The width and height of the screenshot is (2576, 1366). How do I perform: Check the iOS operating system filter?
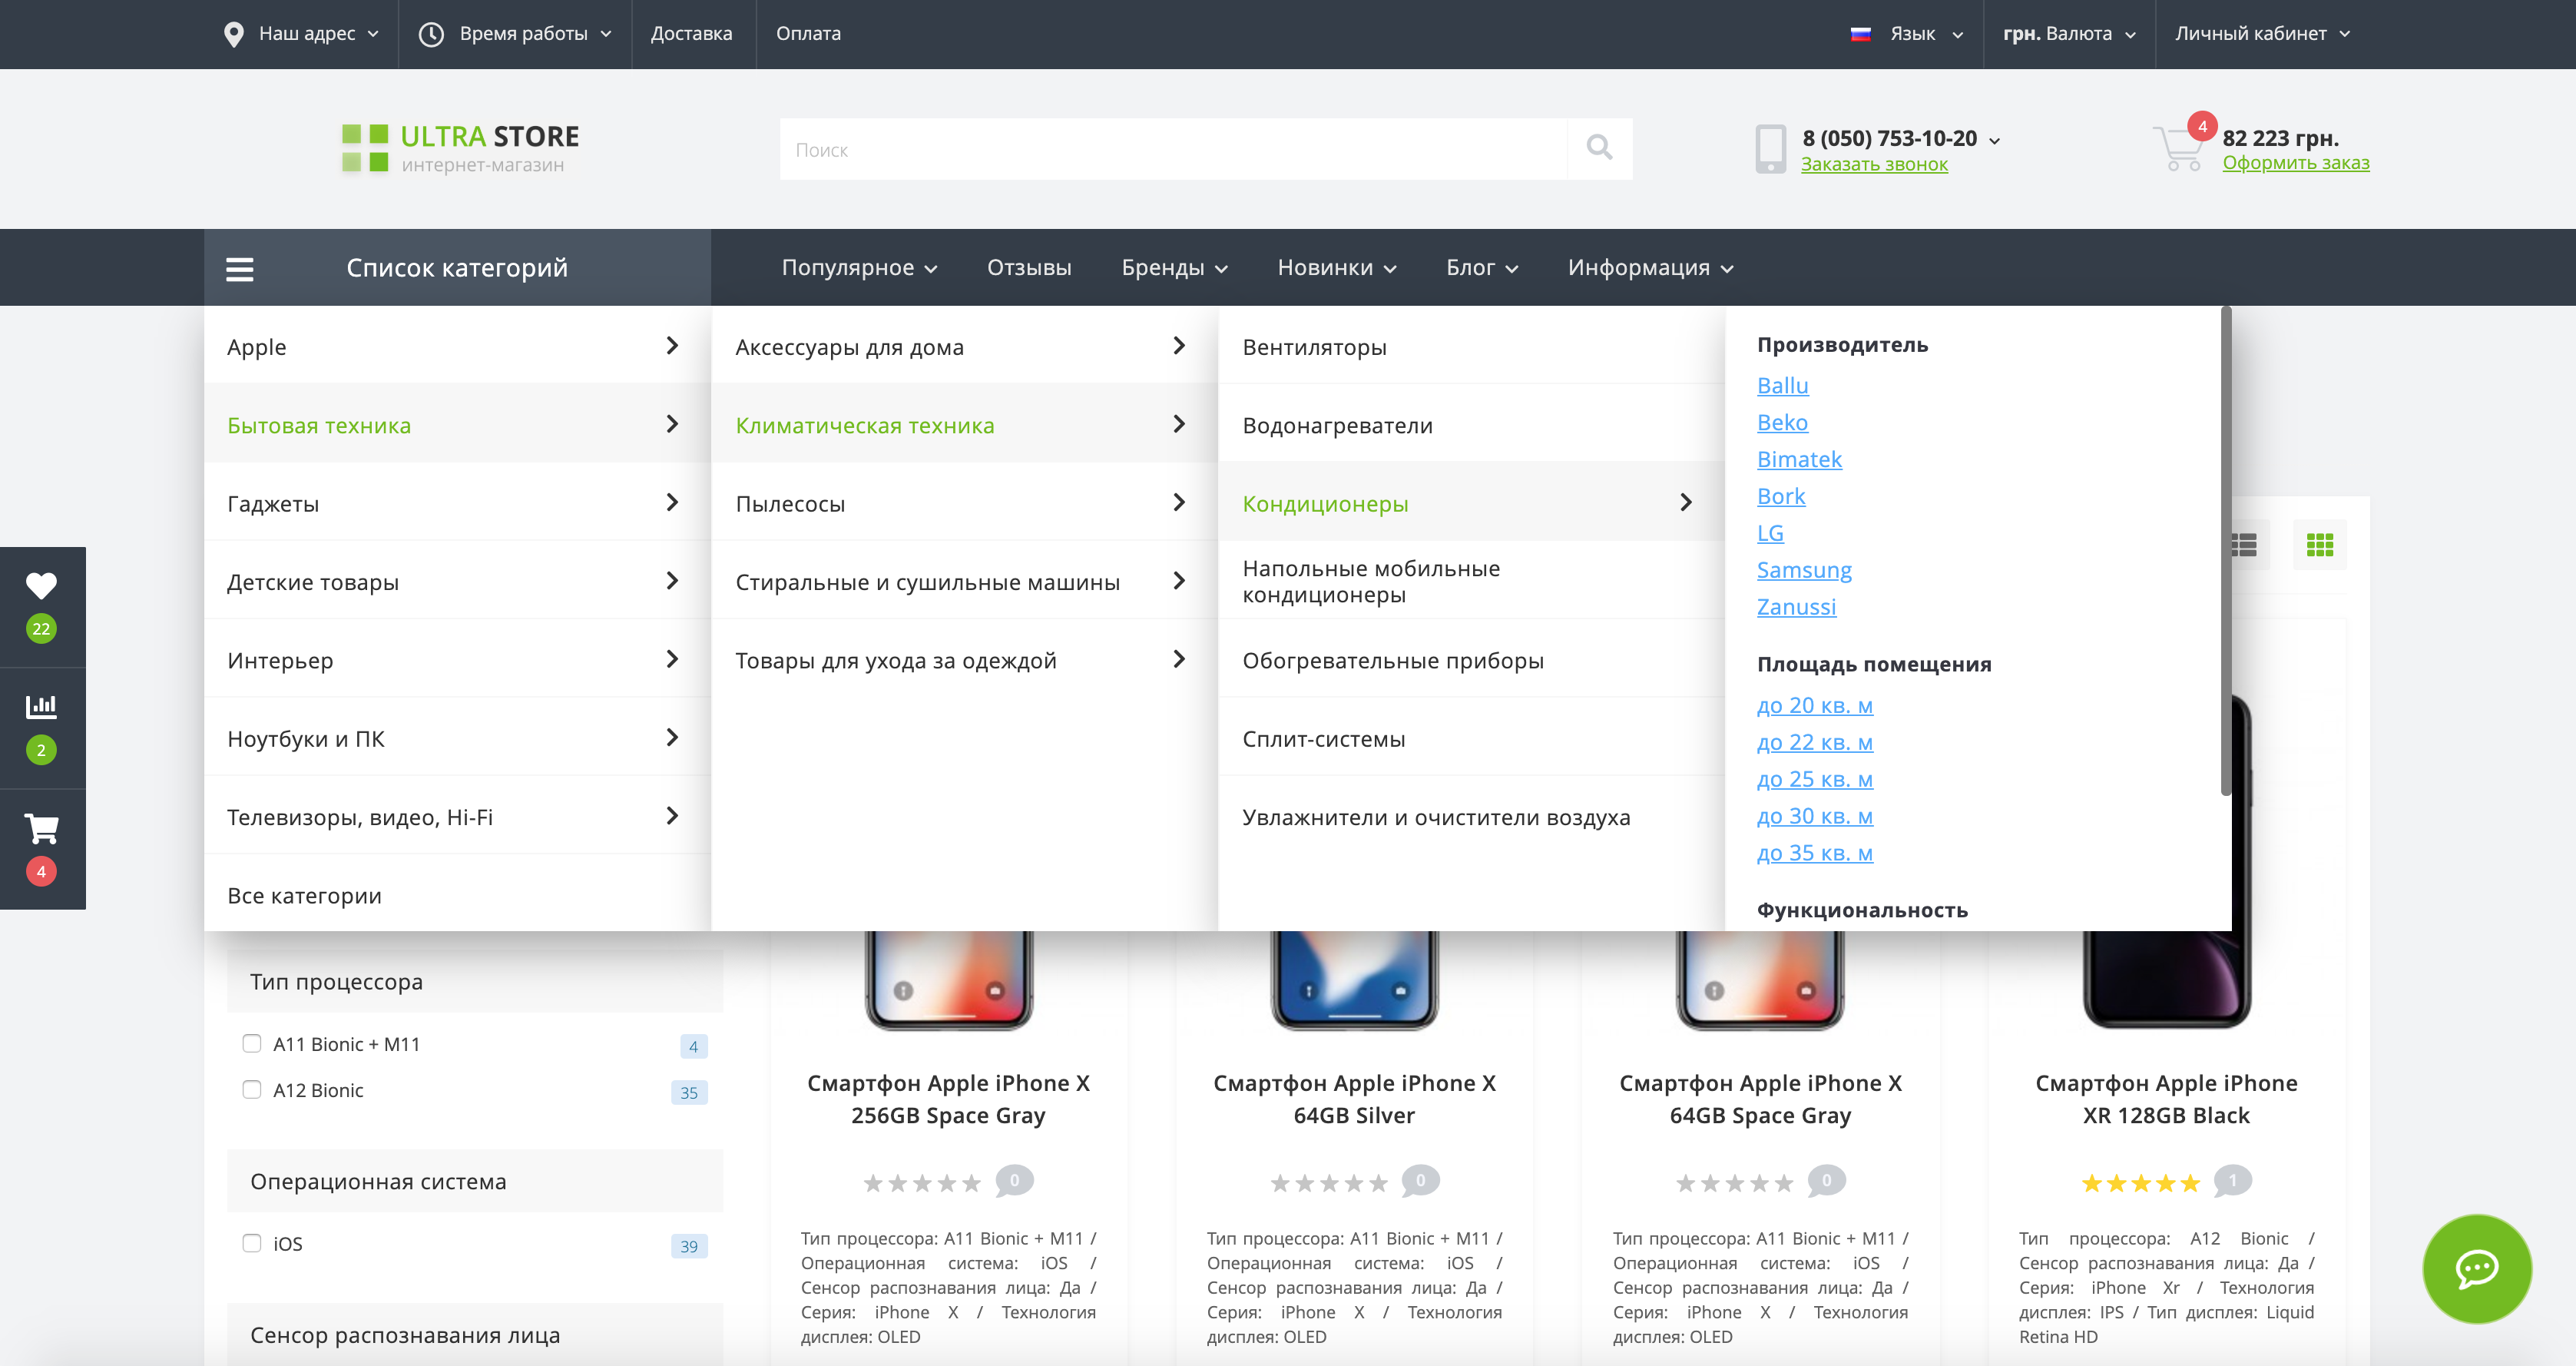[252, 1243]
